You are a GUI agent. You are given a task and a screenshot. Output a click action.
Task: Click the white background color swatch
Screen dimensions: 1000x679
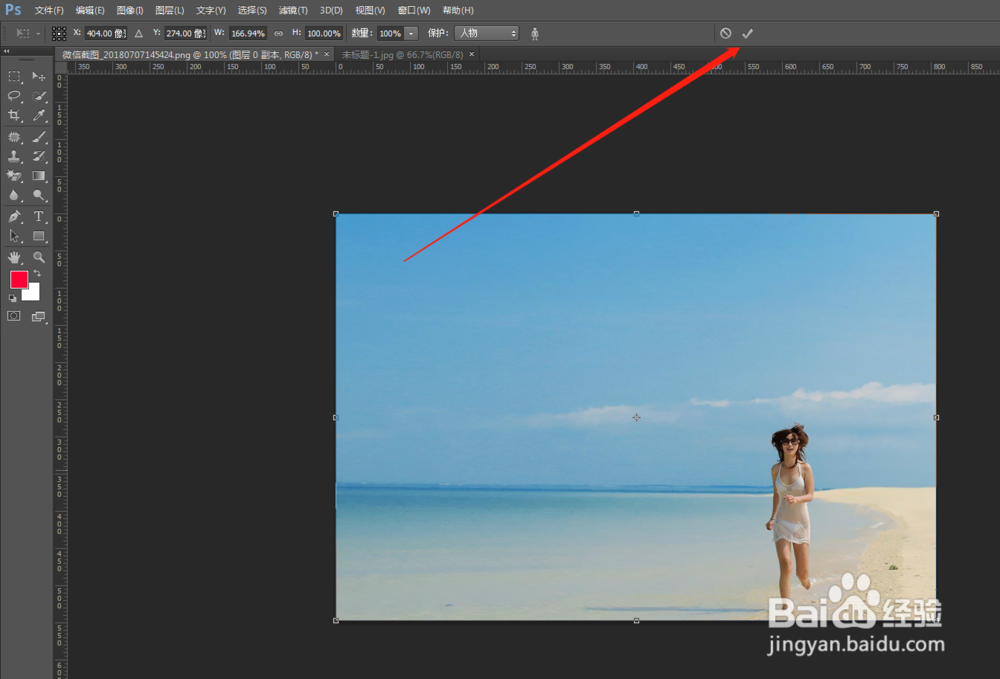(x=33, y=294)
